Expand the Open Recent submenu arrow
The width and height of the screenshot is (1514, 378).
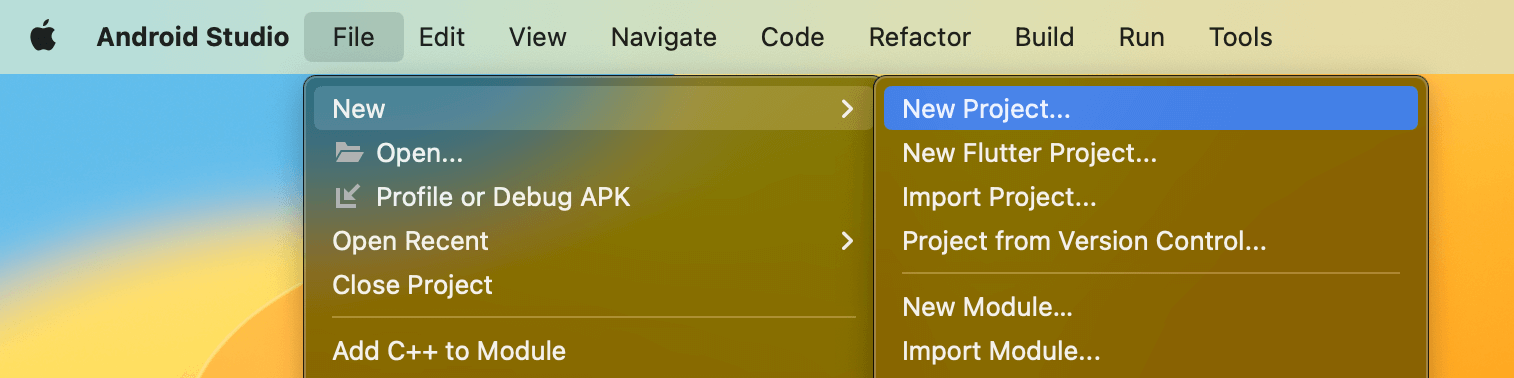[847, 241]
